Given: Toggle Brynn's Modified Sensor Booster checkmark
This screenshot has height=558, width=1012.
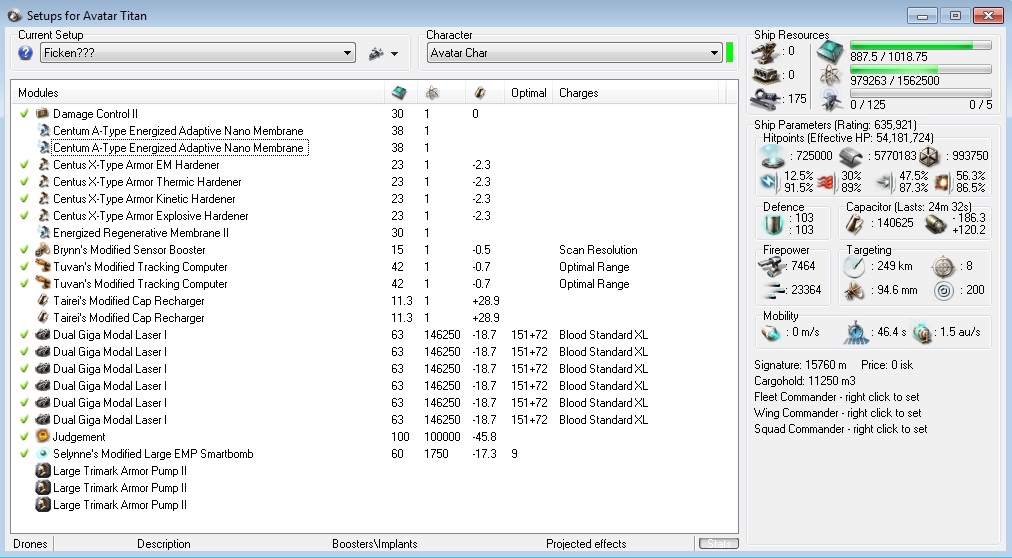Looking at the screenshot, I should click(25, 250).
